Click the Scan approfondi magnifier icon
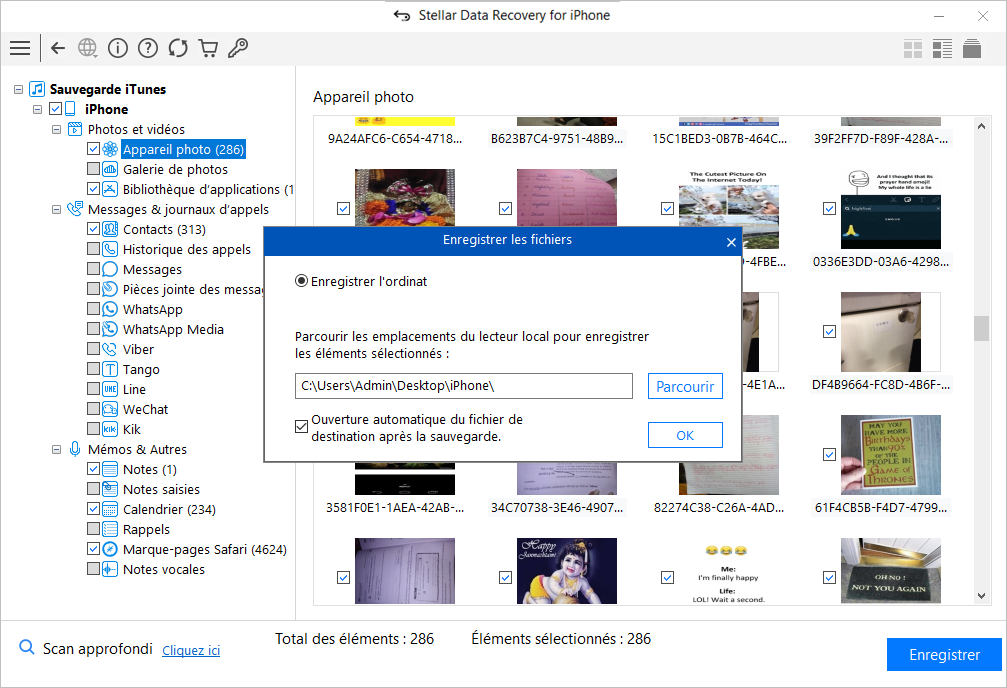This screenshot has height=688, width=1007. (26, 647)
